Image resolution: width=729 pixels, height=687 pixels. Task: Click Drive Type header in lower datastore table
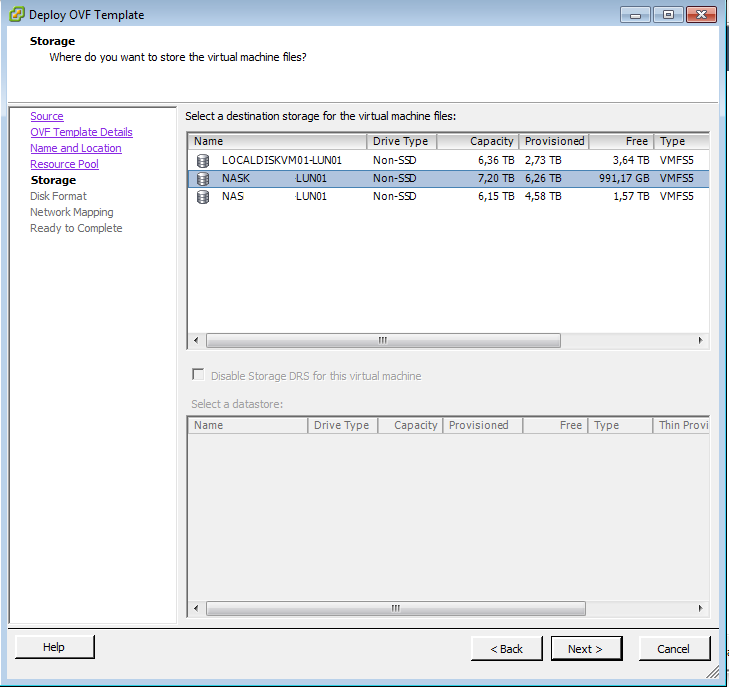coord(343,425)
